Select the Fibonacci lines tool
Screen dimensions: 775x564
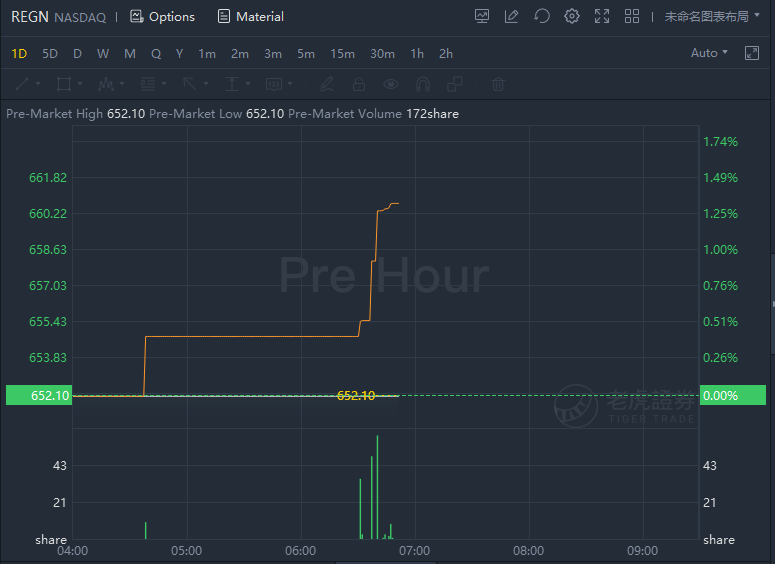148,84
